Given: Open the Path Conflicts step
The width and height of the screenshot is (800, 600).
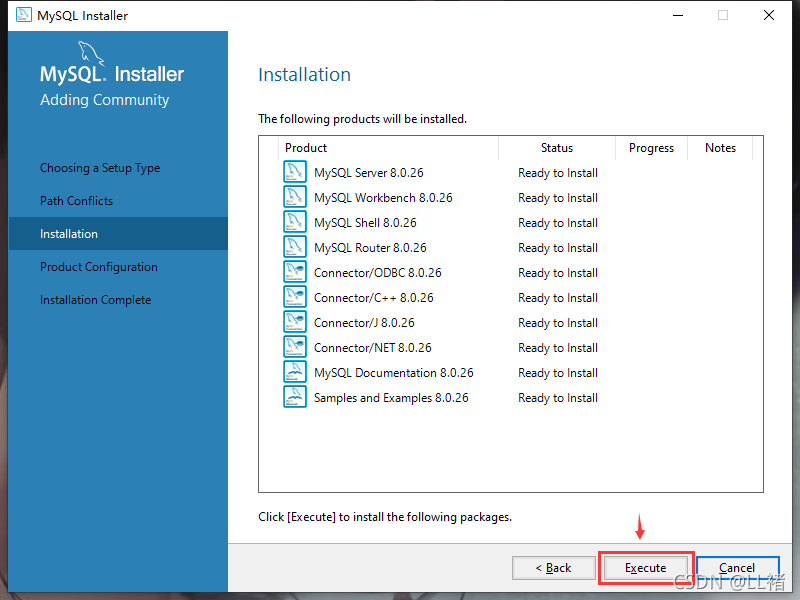Looking at the screenshot, I should [77, 201].
